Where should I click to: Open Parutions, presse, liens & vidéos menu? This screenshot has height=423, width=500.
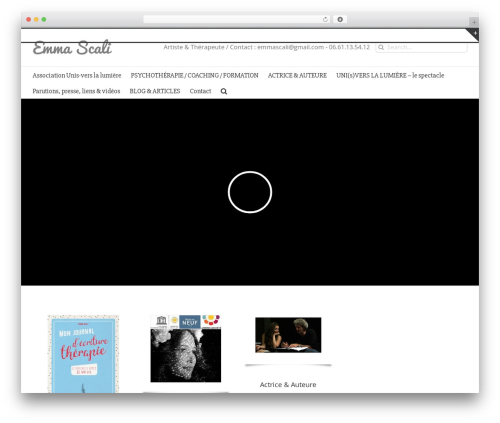point(76,91)
